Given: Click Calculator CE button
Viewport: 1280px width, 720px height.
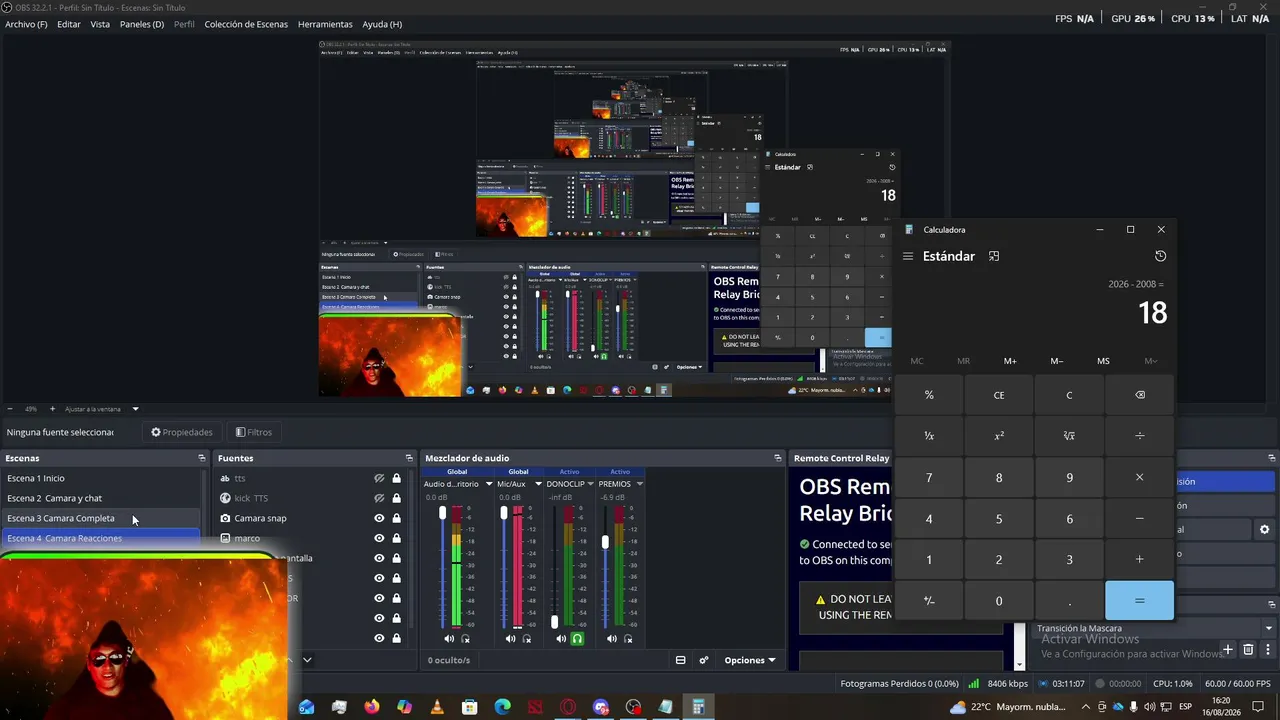Looking at the screenshot, I should coord(999,395).
